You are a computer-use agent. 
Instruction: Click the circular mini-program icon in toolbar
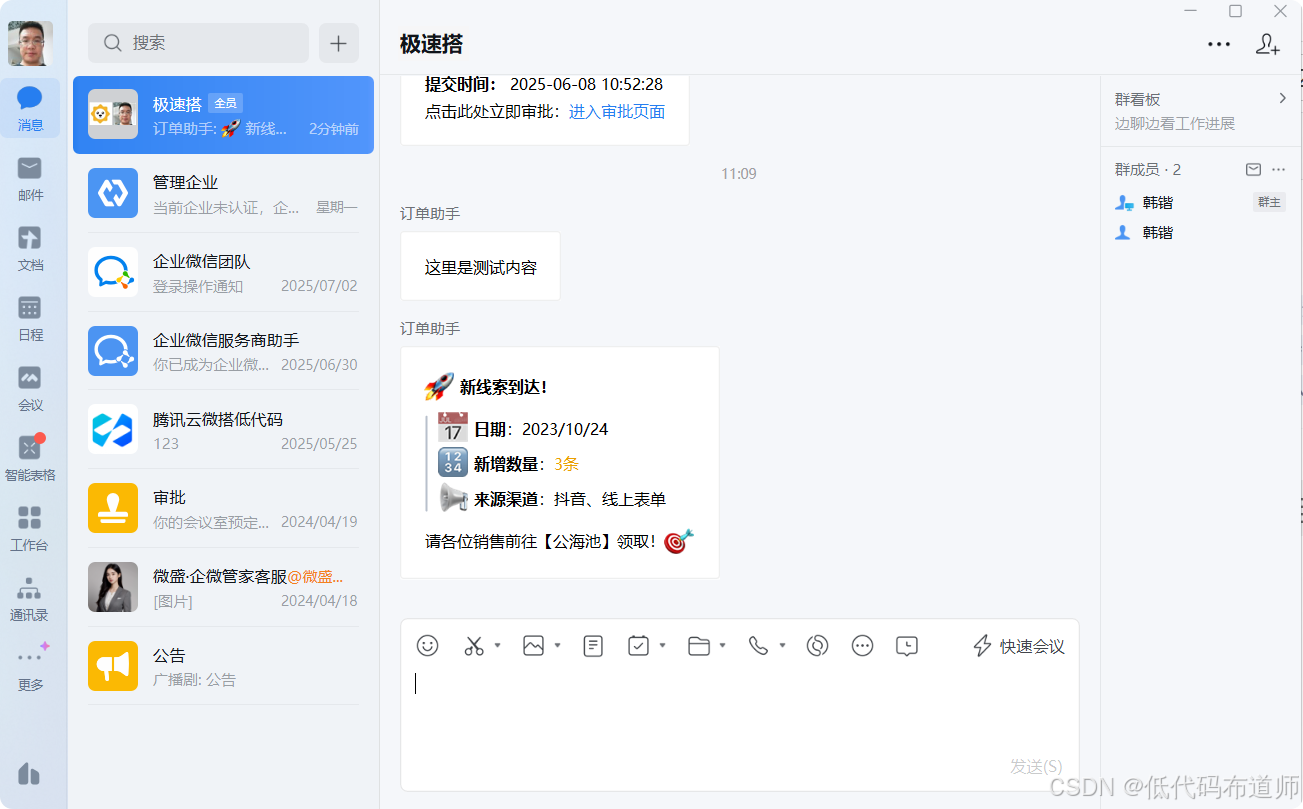[817, 646]
